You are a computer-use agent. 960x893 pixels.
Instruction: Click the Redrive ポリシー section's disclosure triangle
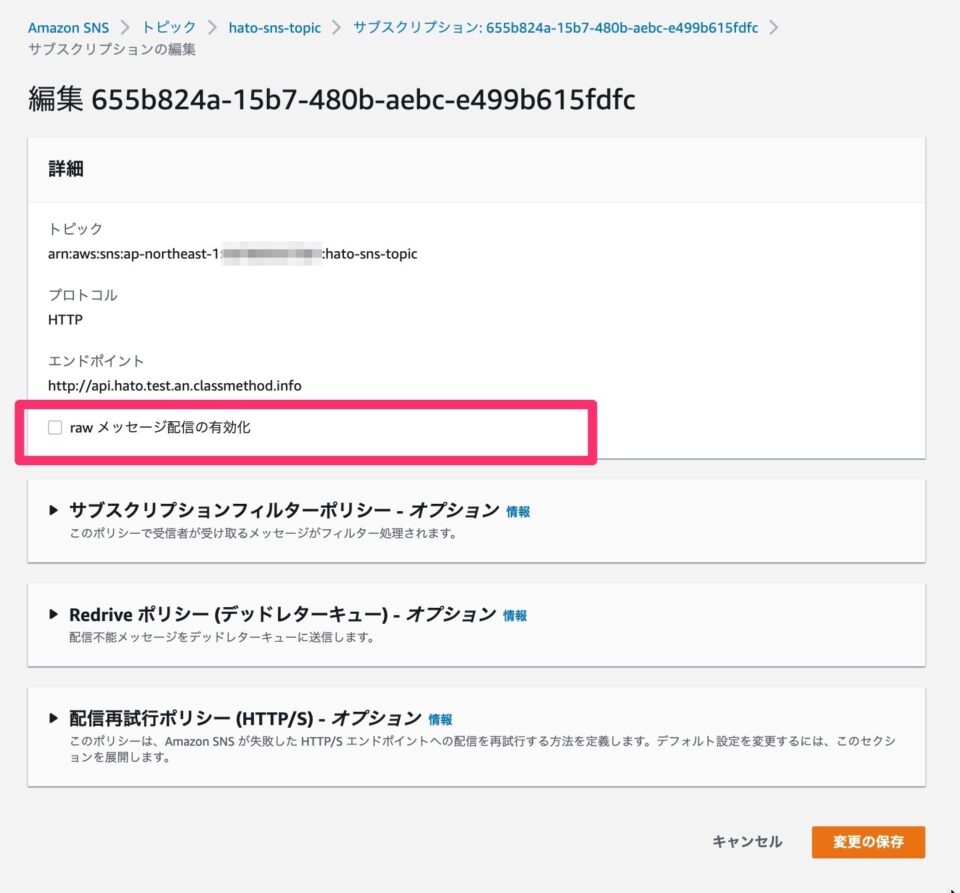tap(51, 614)
